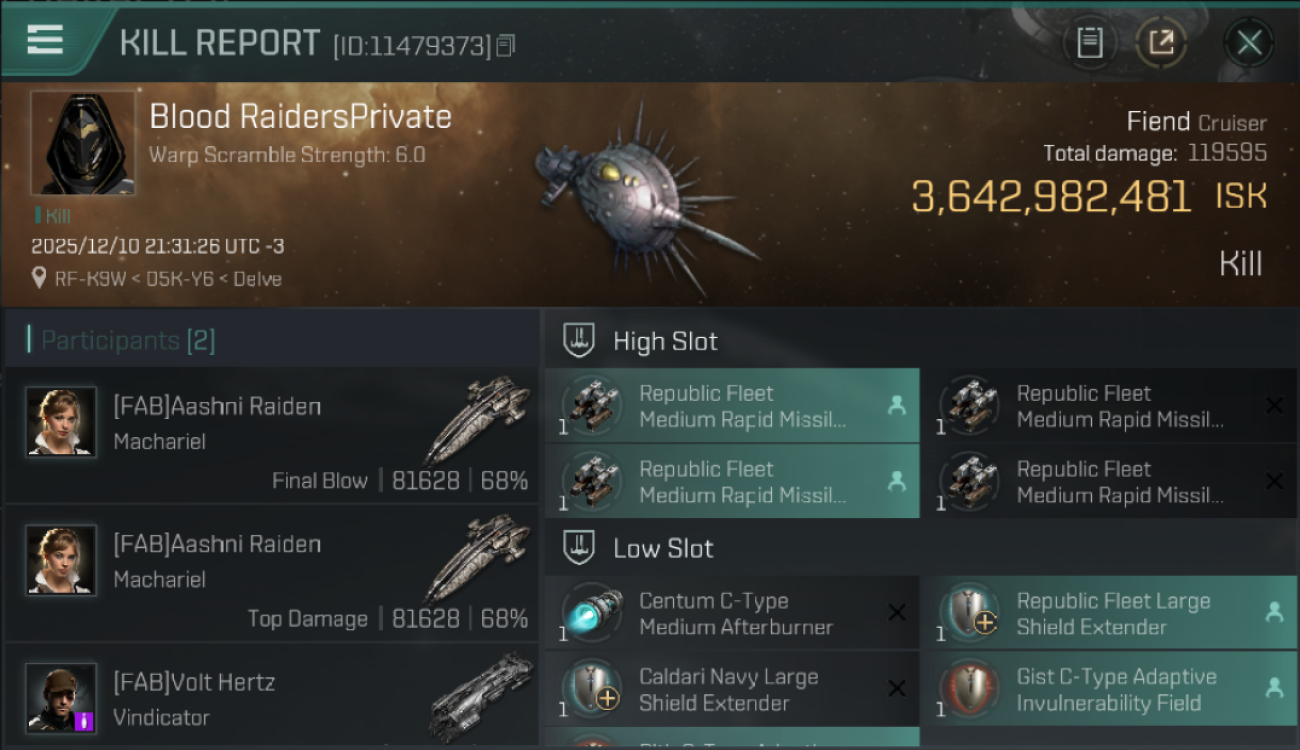Open the hamburger menu at top left
1300x750 pixels.
point(45,40)
